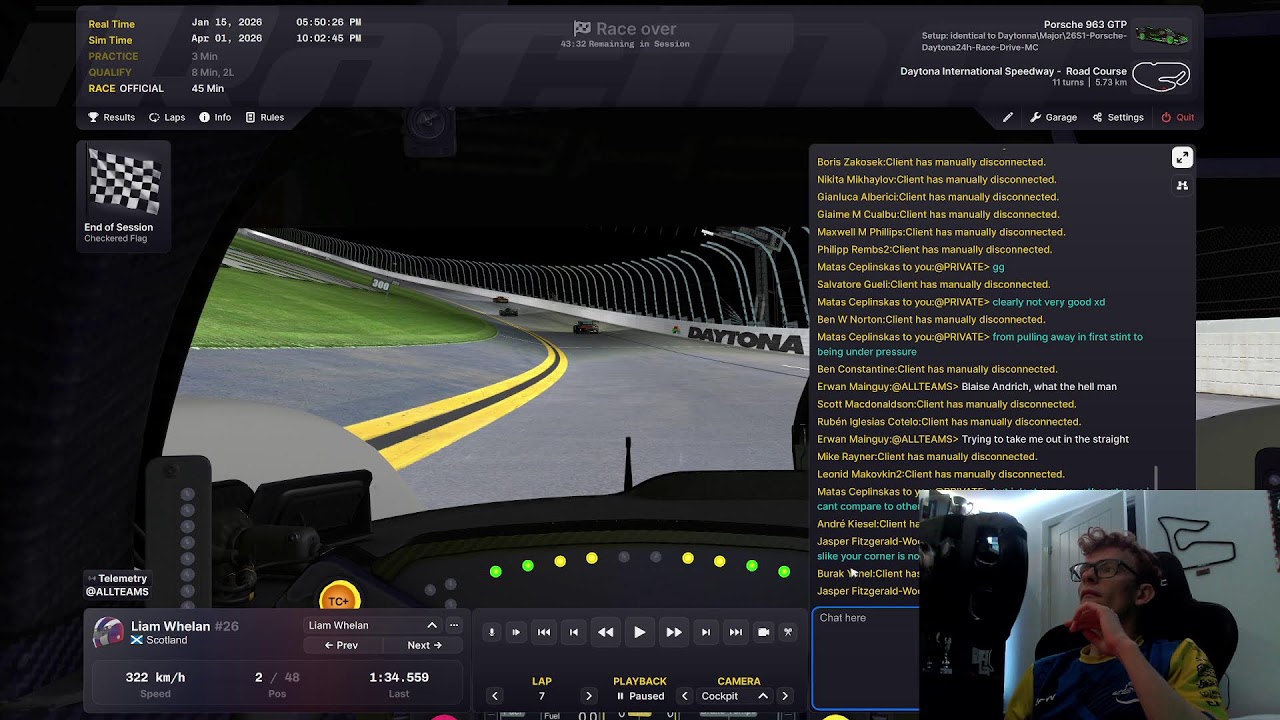Select the previous camera with the left arrow
Viewport: 1280px width, 720px height.
pos(685,696)
